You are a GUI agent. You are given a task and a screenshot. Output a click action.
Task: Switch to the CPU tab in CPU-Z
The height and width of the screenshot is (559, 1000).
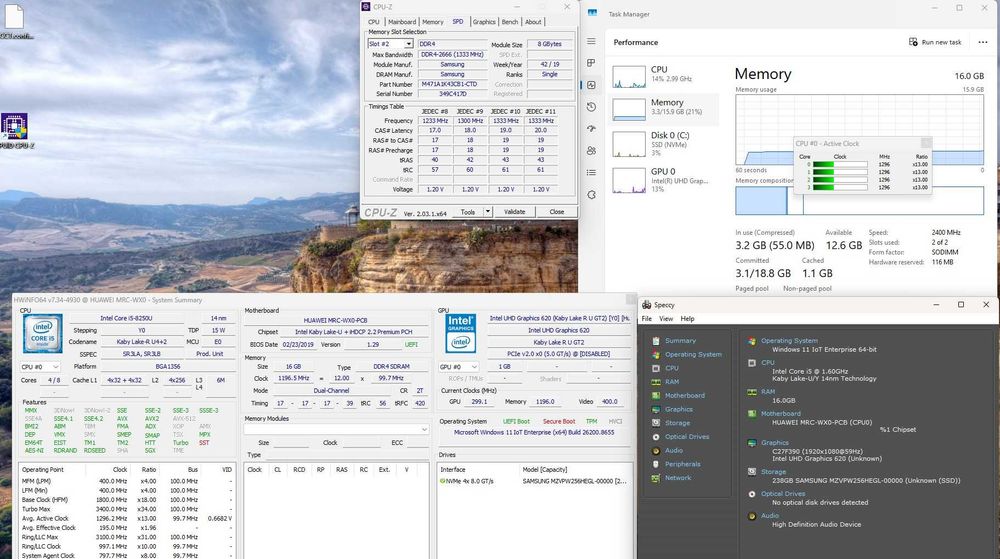point(374,22)
